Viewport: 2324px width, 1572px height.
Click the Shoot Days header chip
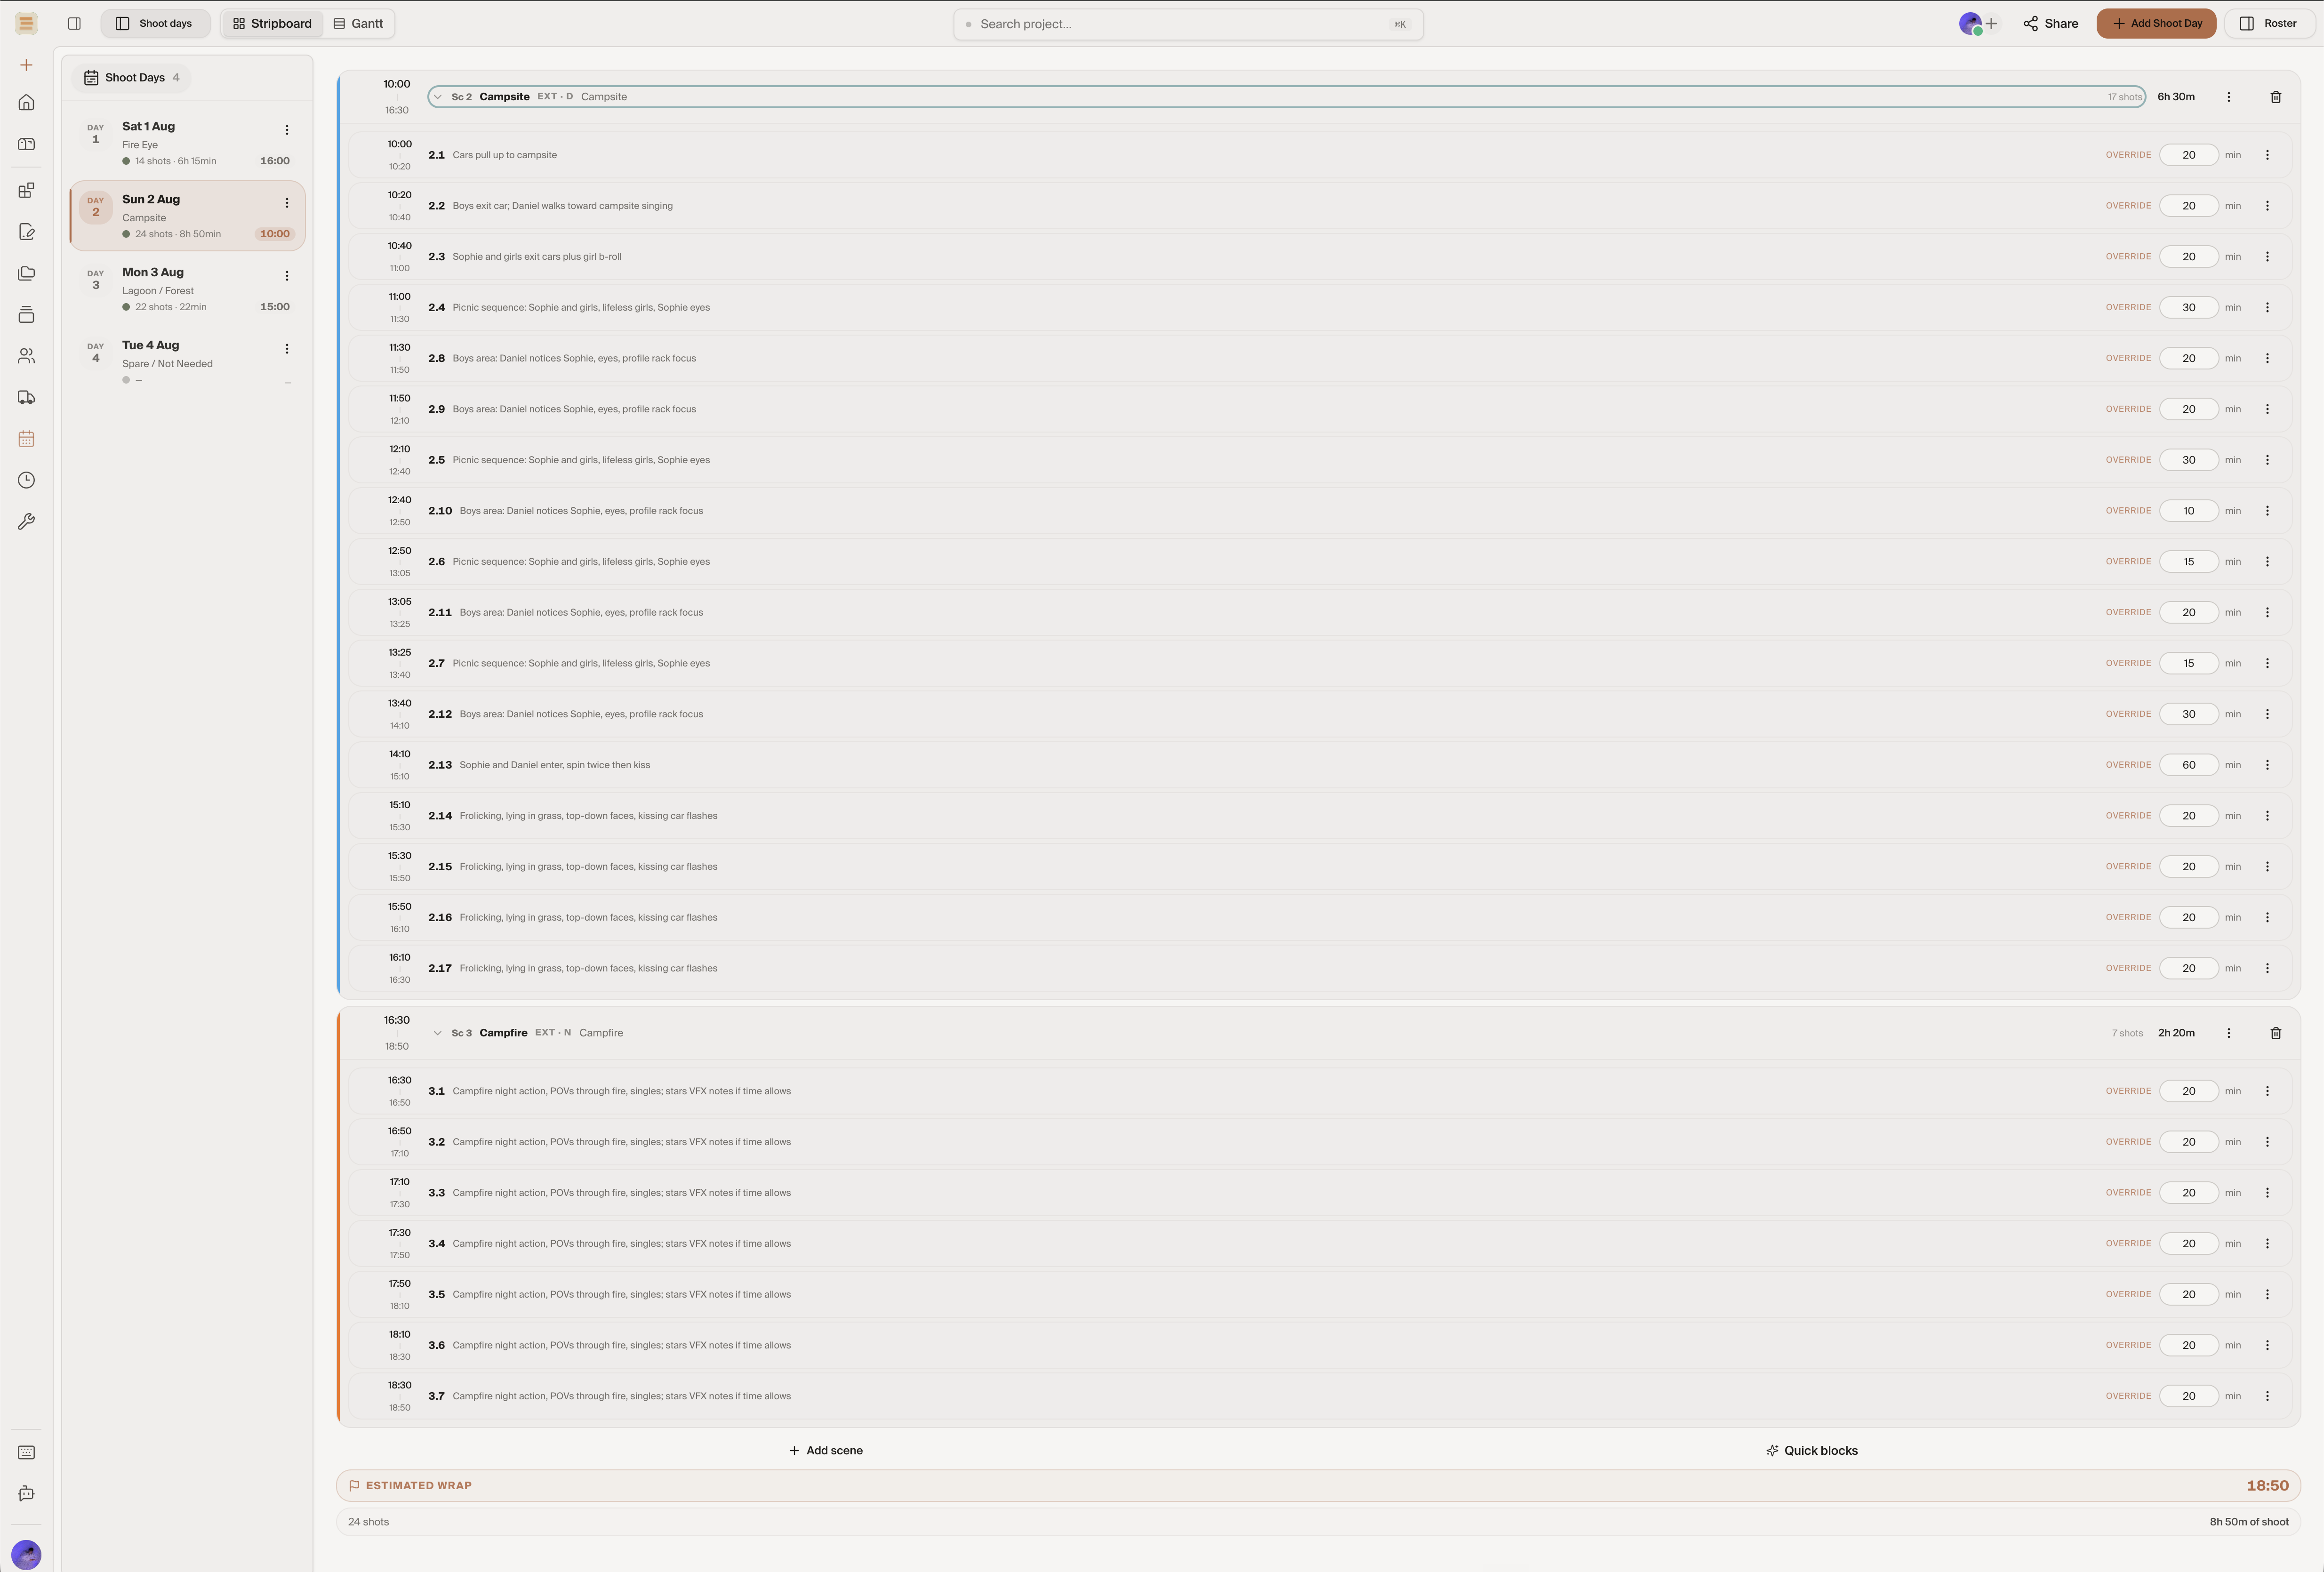131,77
